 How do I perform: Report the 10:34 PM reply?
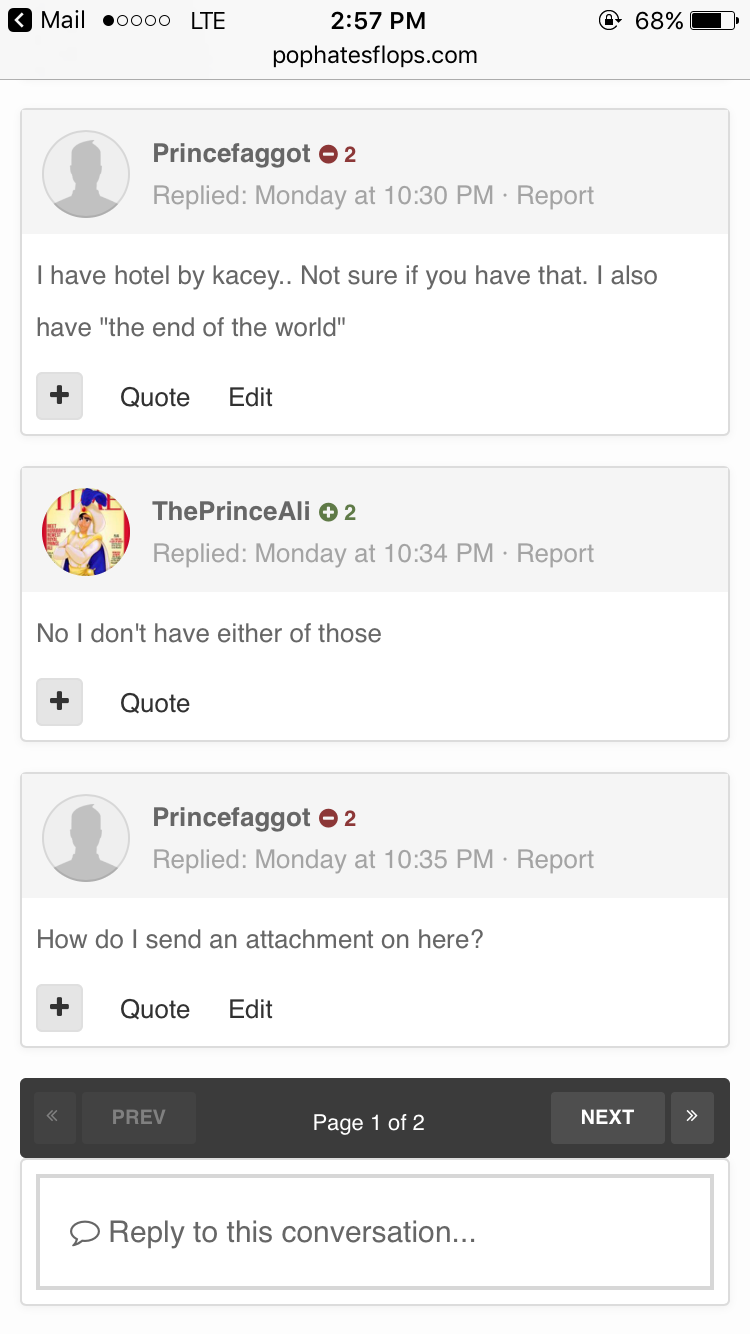[555, 553]
